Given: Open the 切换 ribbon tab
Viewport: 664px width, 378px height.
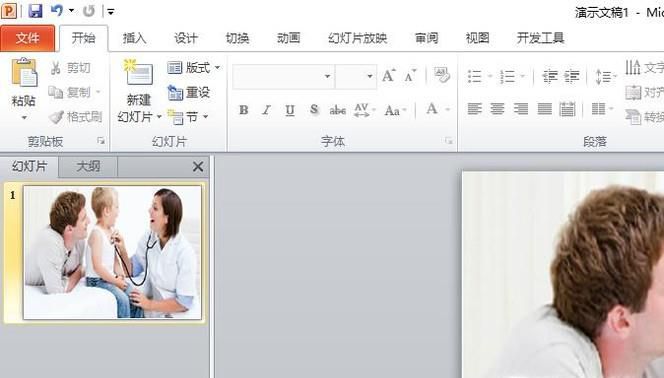Looking at the screenshot, I should tap(237, 38).
